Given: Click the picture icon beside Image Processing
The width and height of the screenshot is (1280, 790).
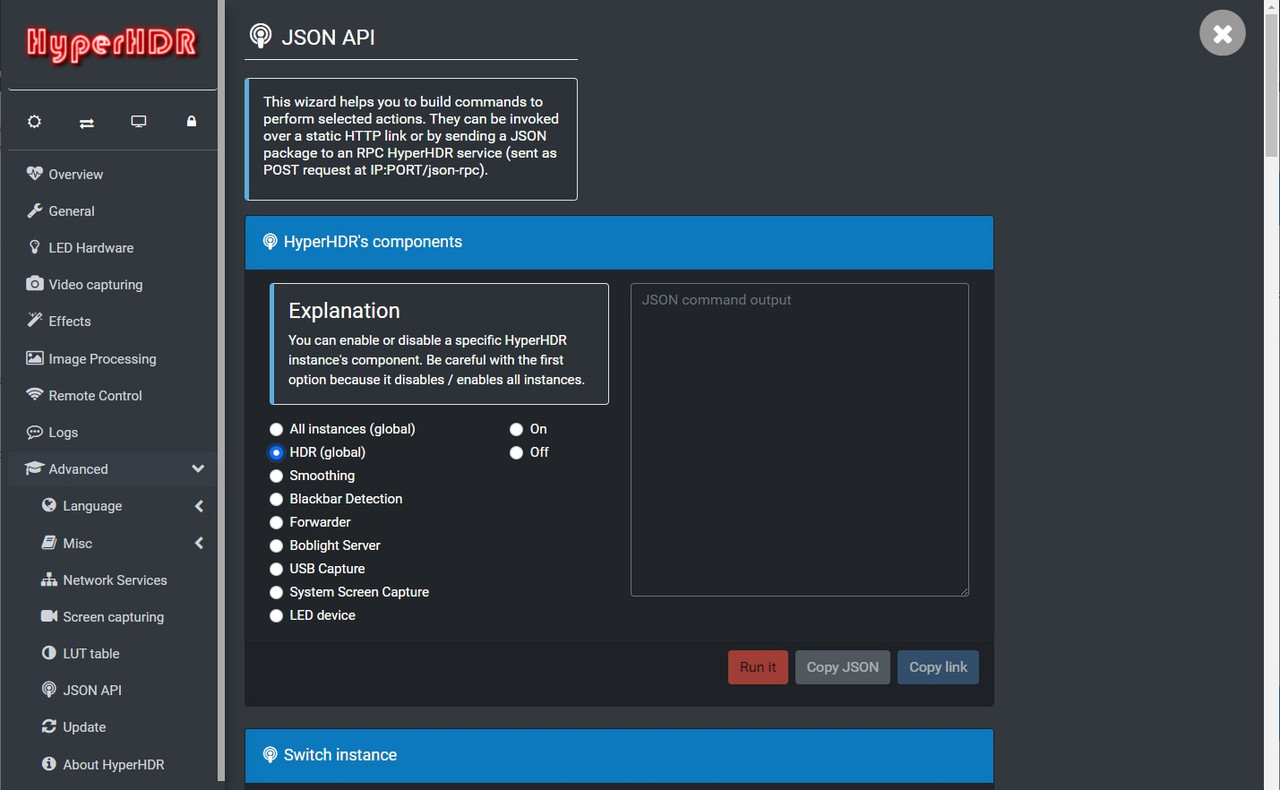Looking at the screenshot, I should point(34,358).
